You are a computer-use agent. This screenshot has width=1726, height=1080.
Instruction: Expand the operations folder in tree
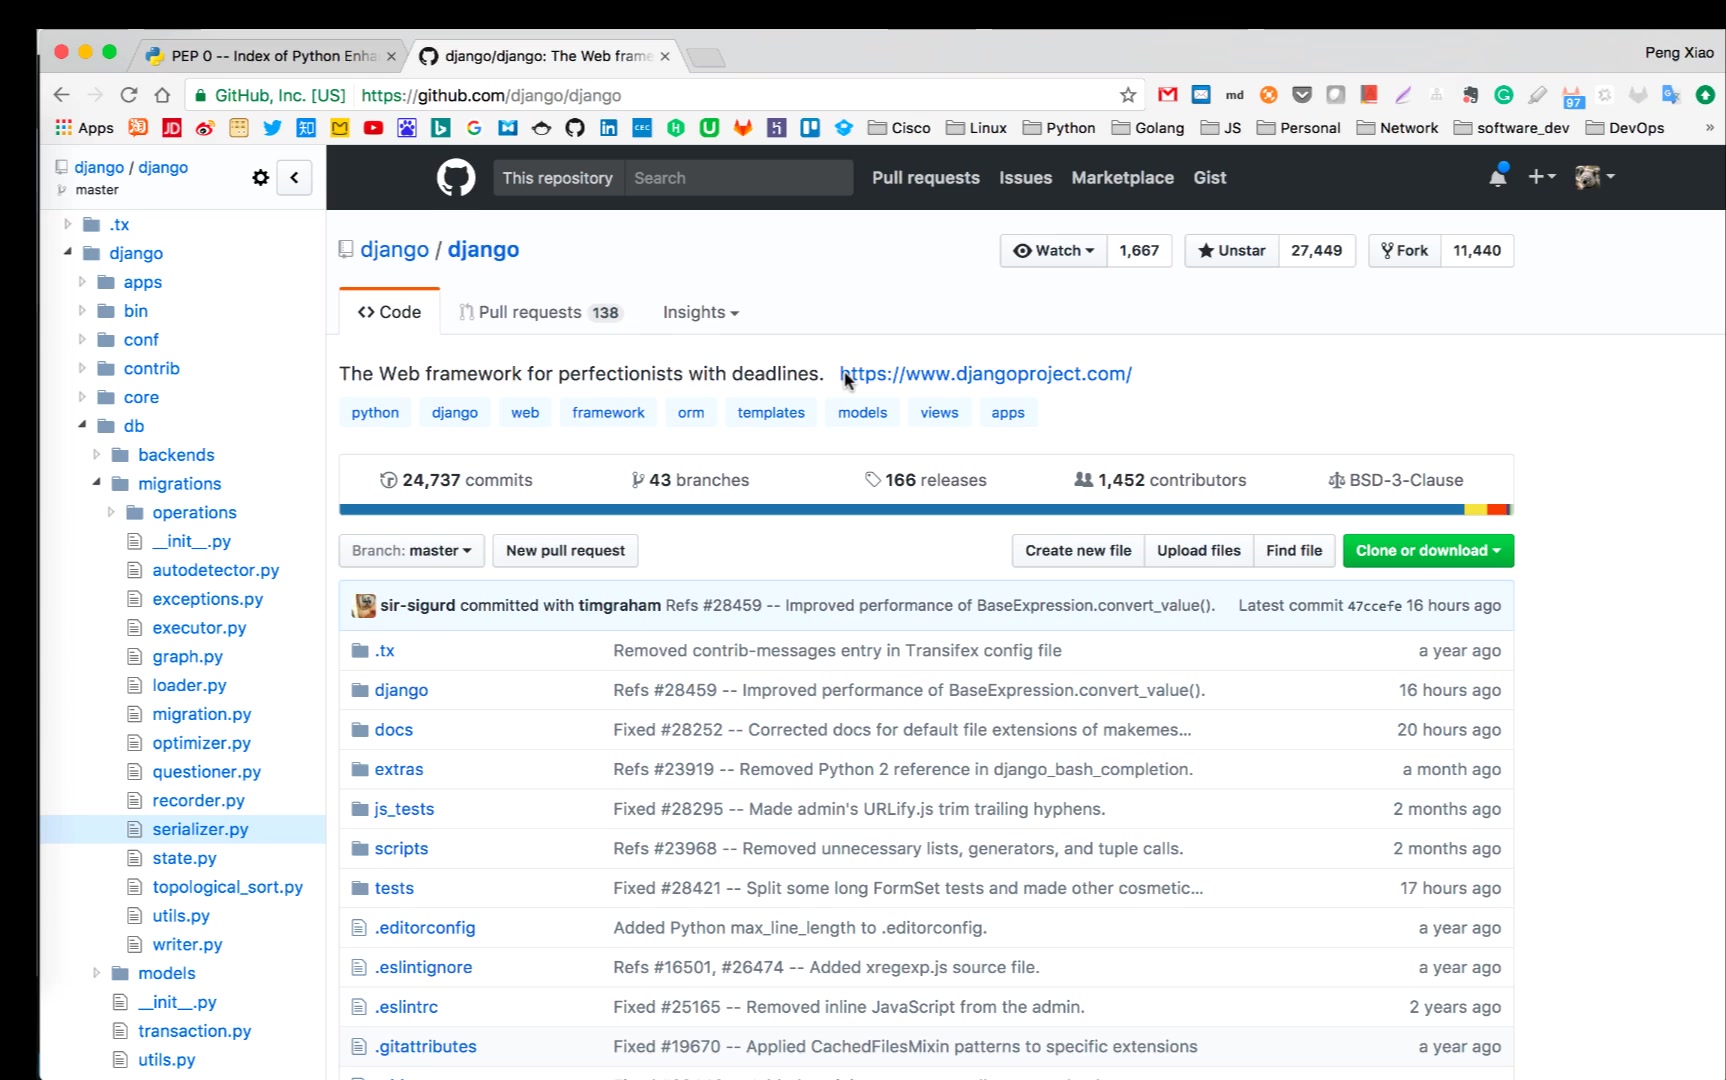111,512
